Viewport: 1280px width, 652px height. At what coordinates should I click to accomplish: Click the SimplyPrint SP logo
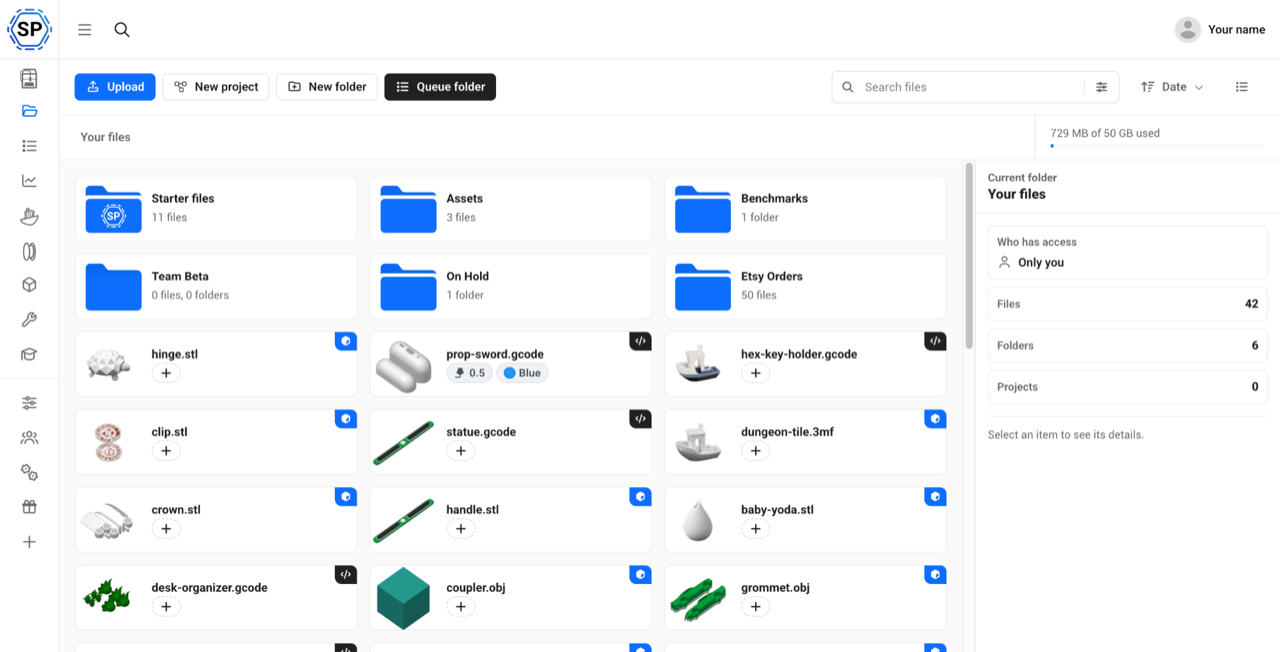(29, 30)
